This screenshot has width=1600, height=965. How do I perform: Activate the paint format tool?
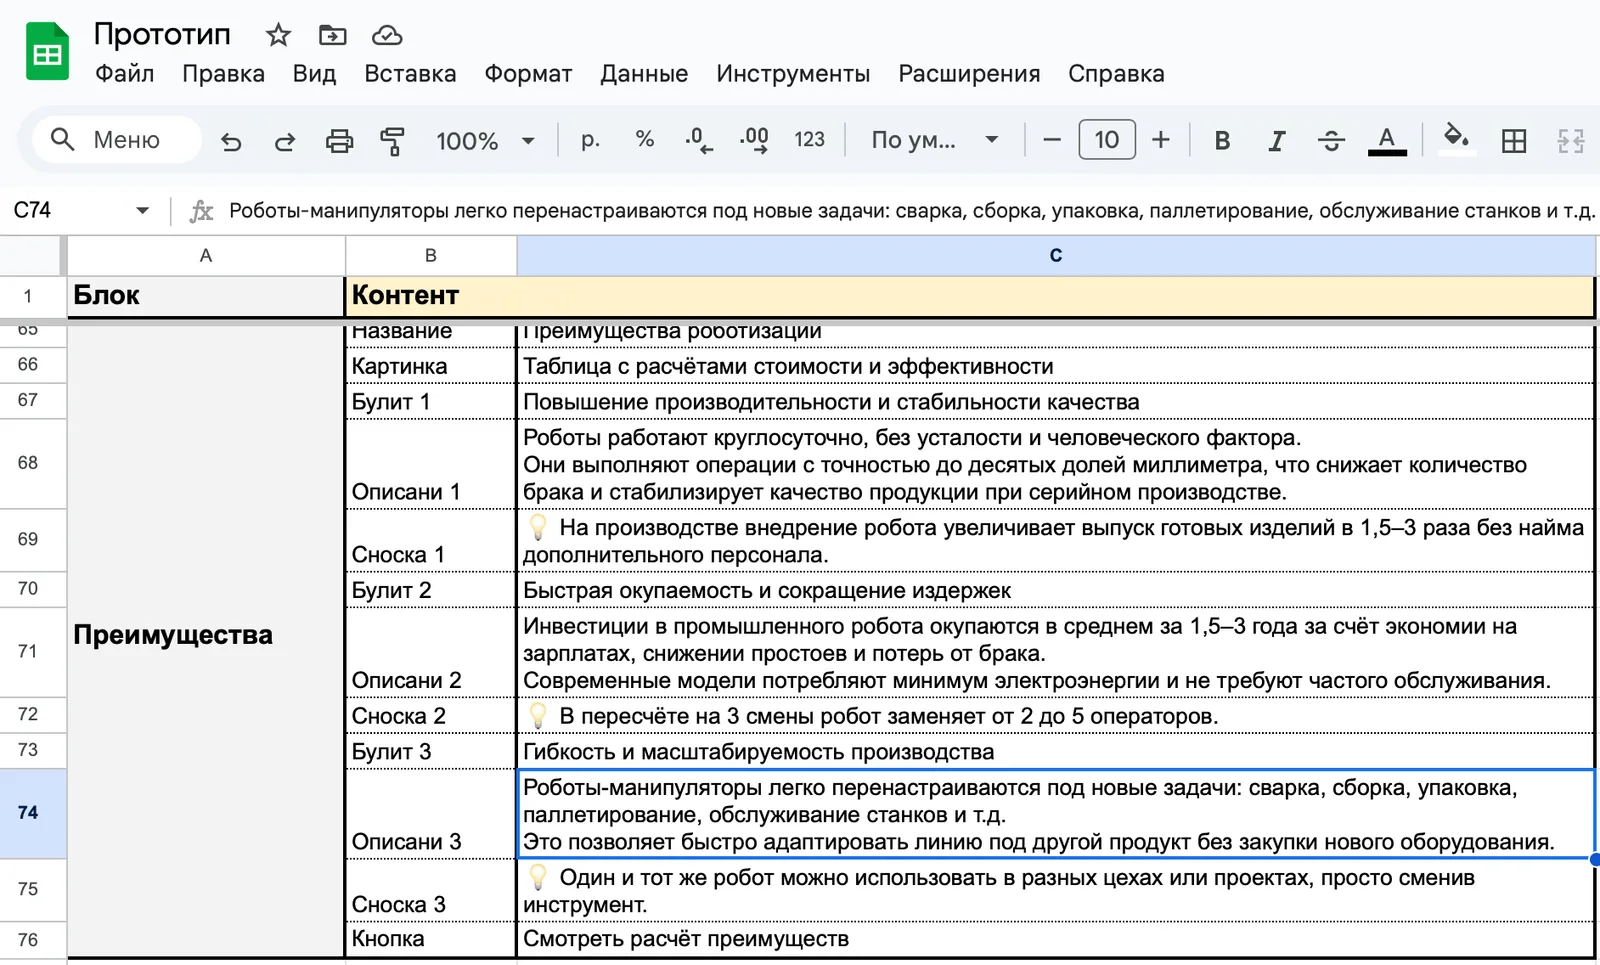[x=393, y=141]
